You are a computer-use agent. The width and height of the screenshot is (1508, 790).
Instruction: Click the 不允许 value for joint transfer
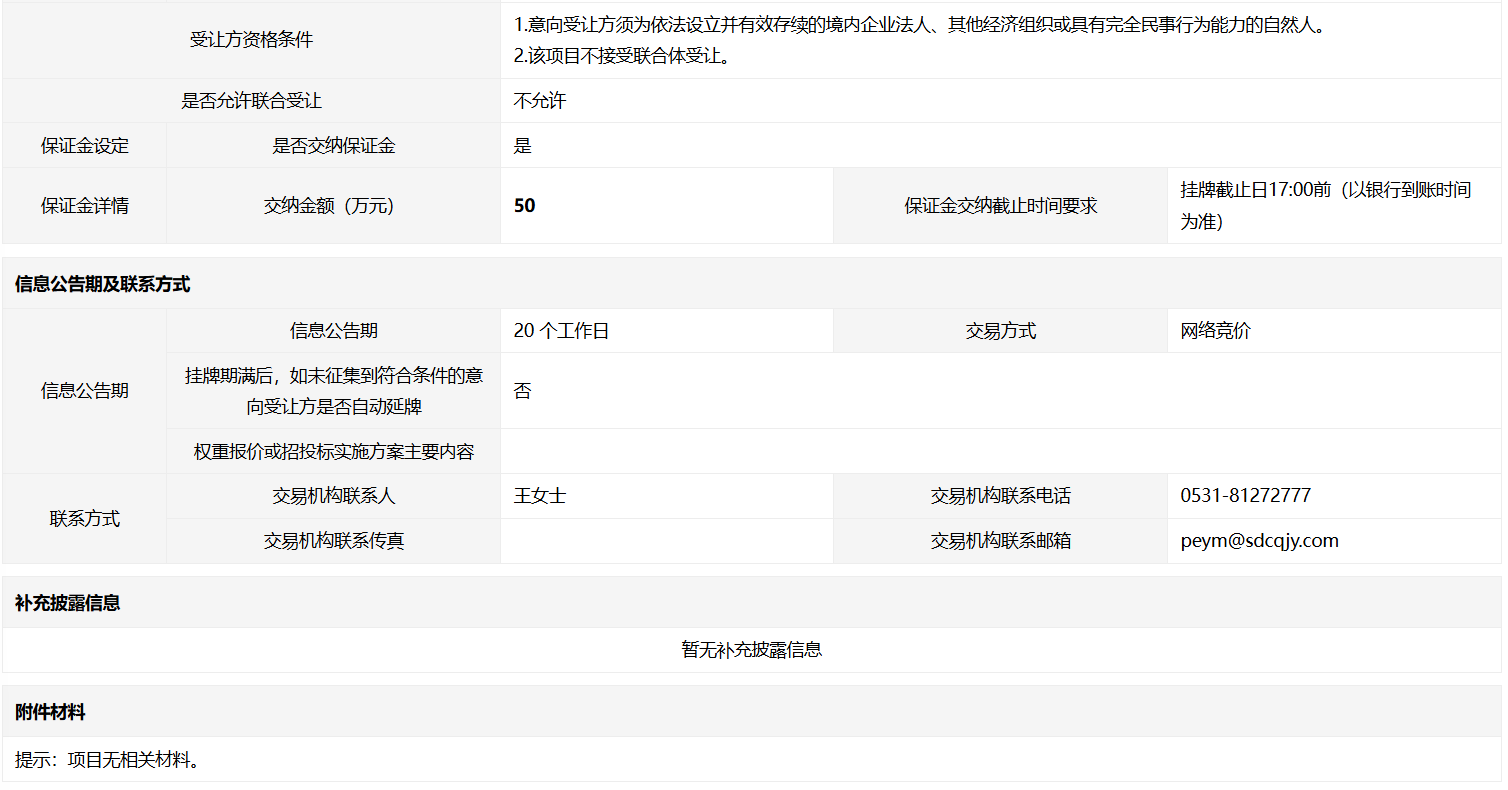click(539, 101)
